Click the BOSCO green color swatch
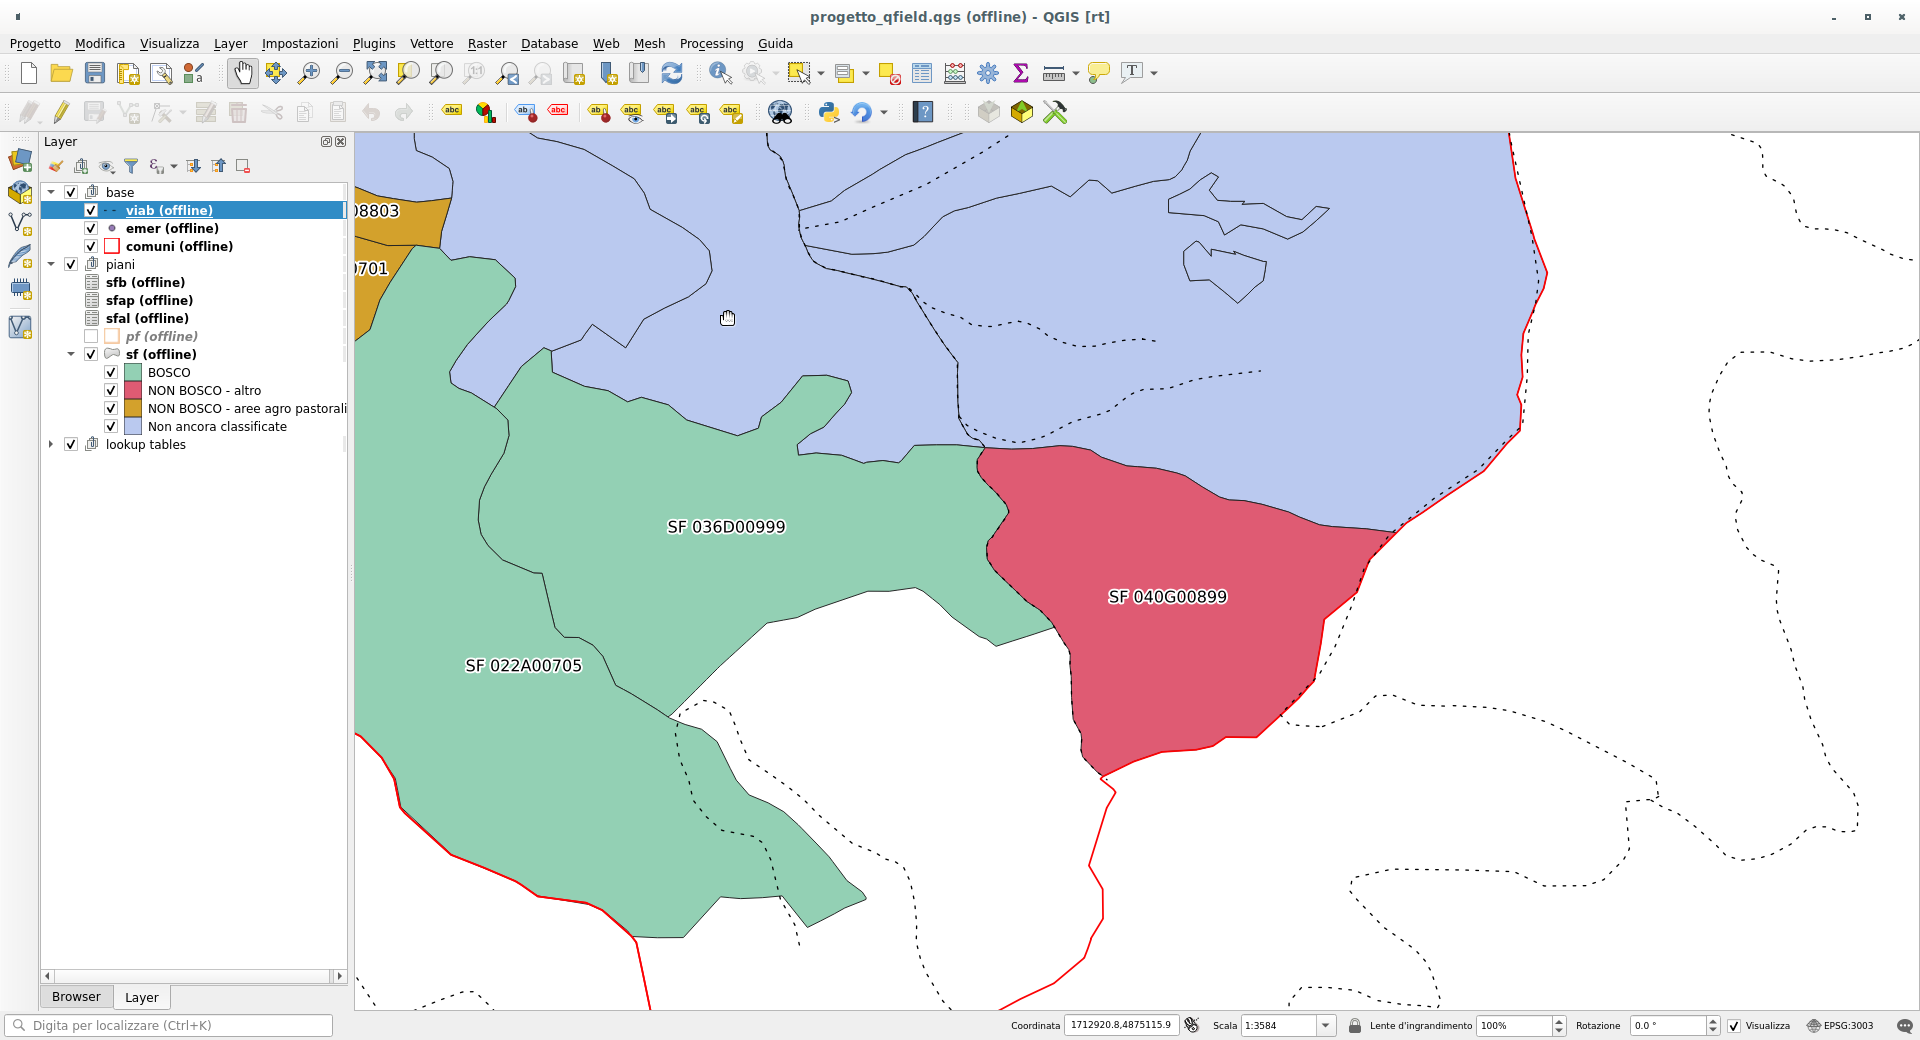The width and height of the screenshot is (1920, 1040). [133, 372]
